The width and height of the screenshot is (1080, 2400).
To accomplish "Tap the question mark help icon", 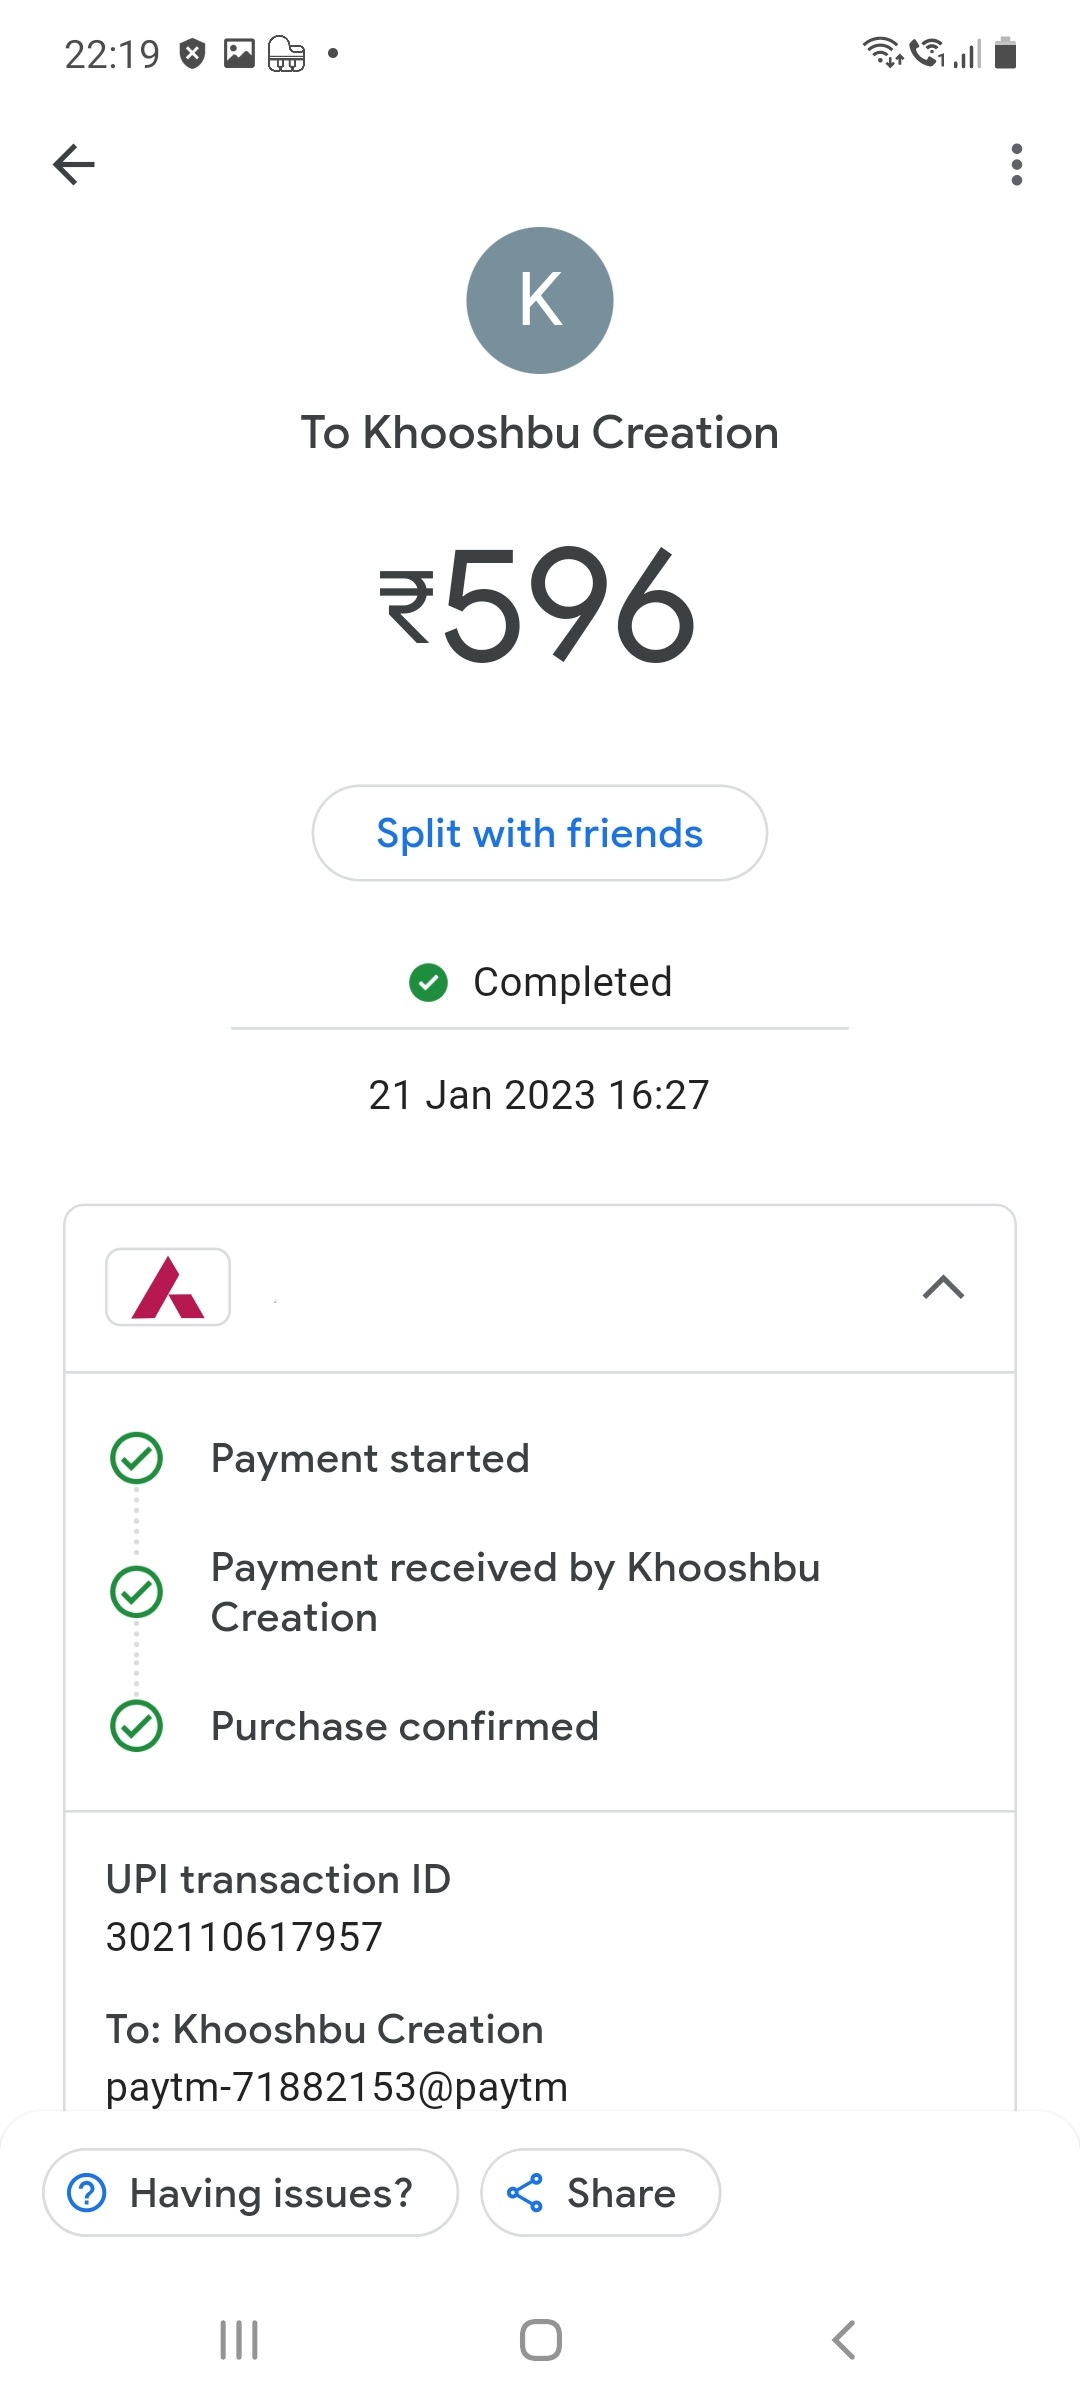I will pyautogui.click(x=87, y=2193).
